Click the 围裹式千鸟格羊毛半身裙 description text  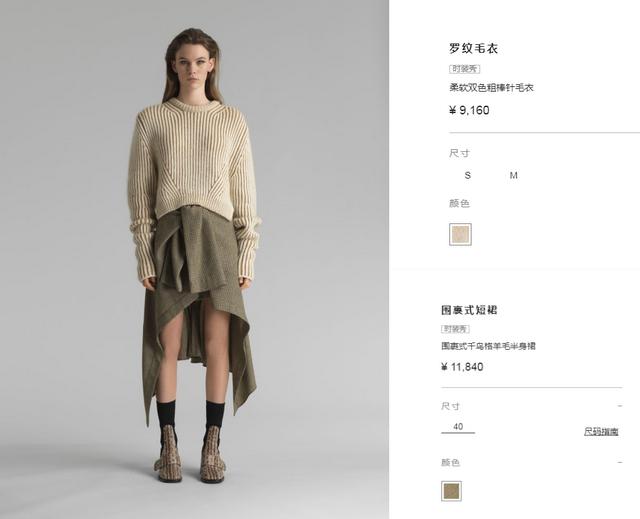coord(488,346)
